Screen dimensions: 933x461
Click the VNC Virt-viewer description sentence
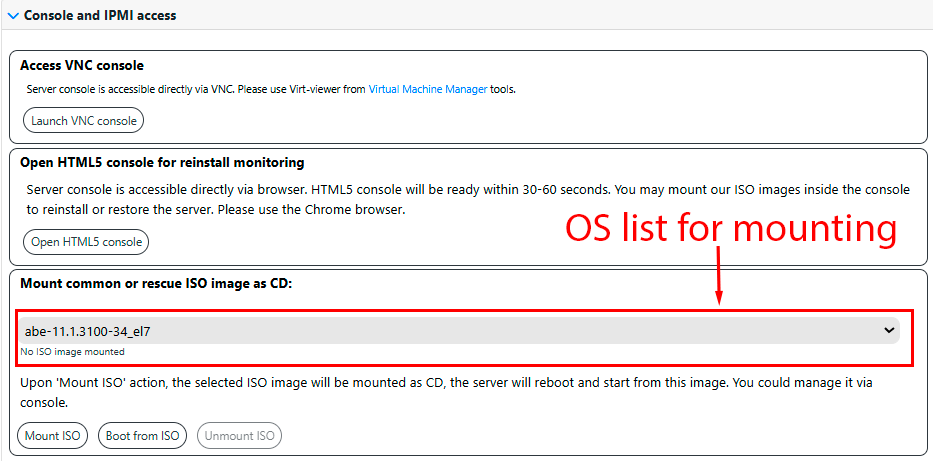pyautogui.click(x=271, y=89)
